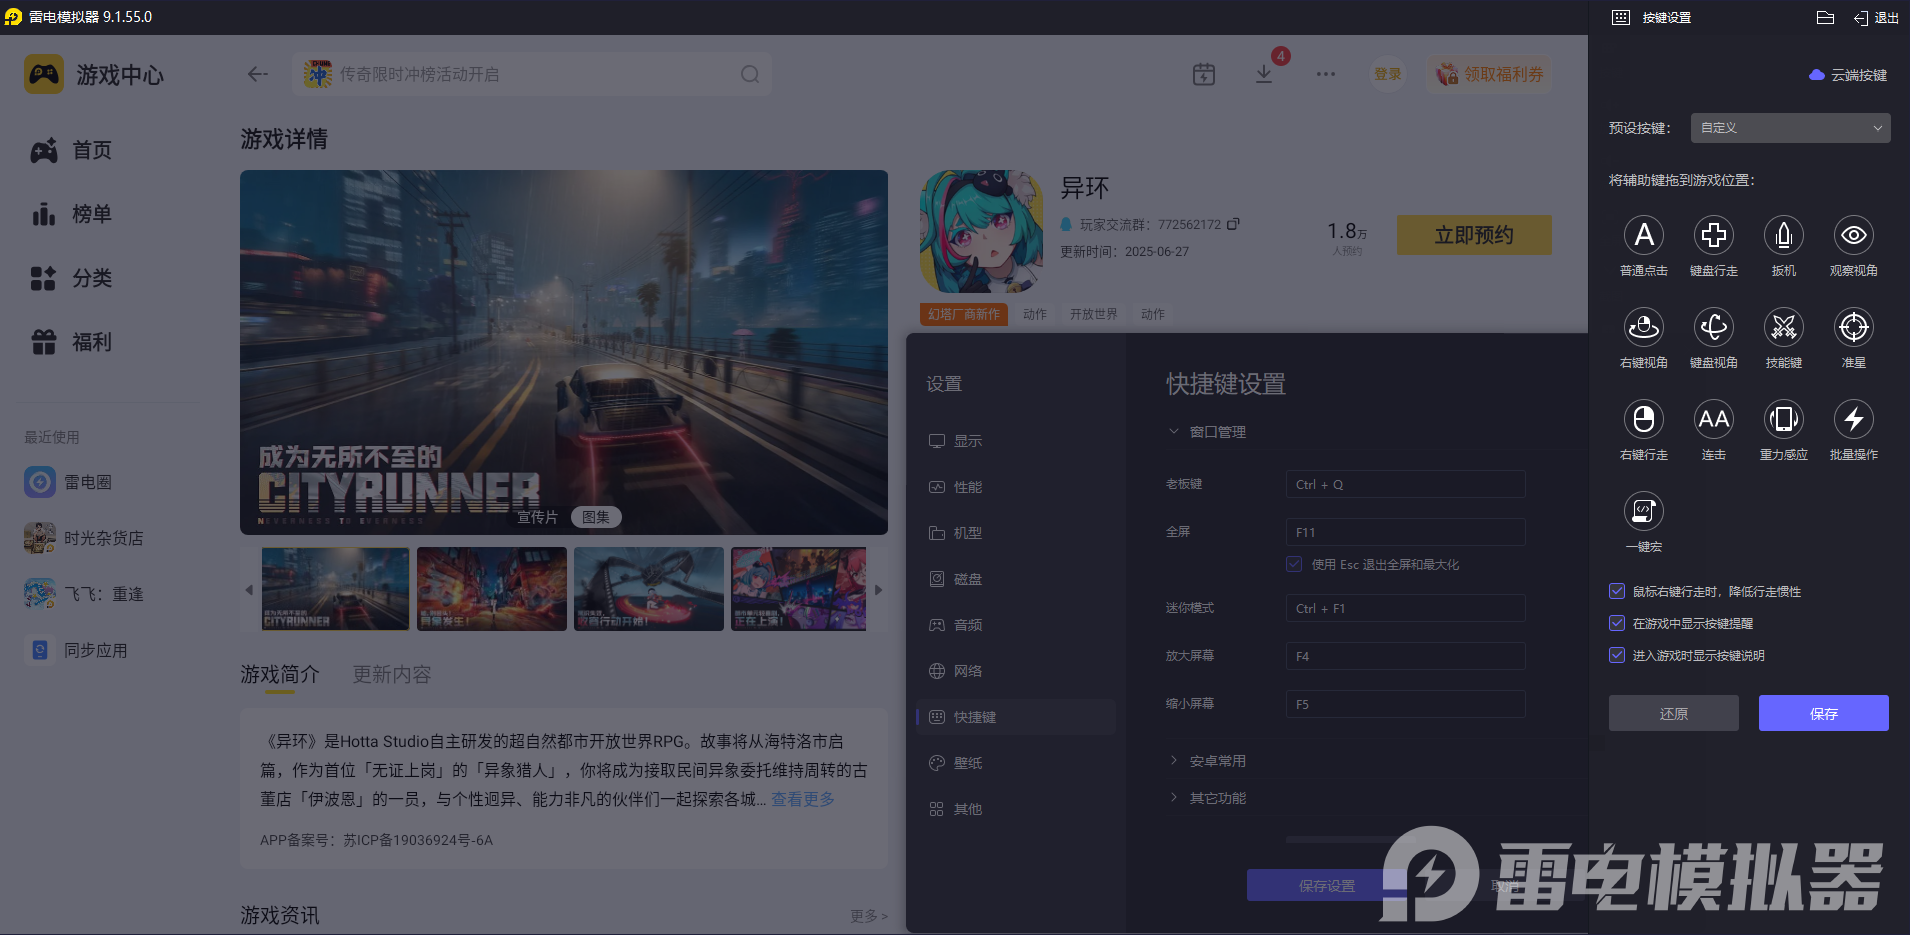Viewport: 1910px width, 935px height.
Task: Uncheck 鼠标右键行走时降低行走惯性
Action: pyautogui.click(x=1616, y=591)
